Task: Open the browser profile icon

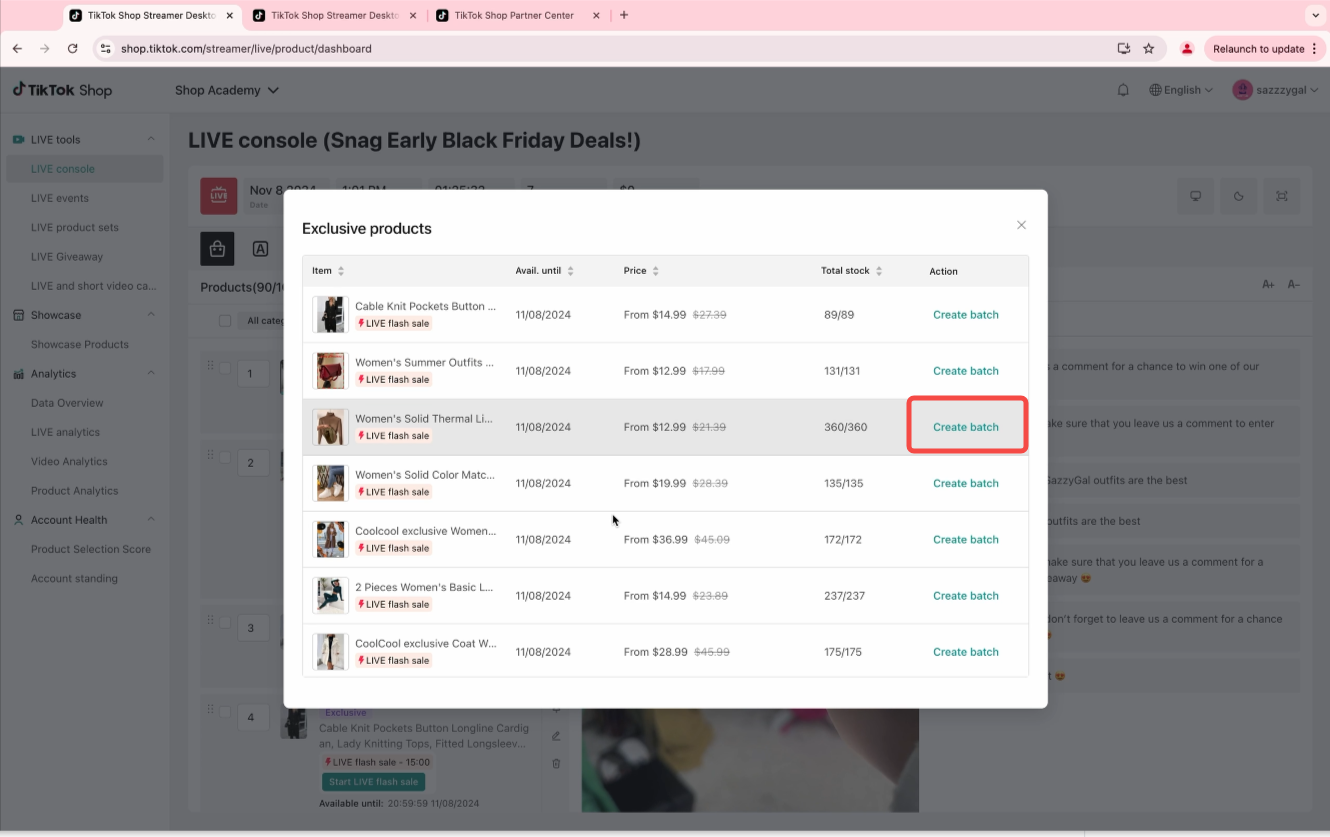Action: pyautogui.click(x=1187, y=48)
